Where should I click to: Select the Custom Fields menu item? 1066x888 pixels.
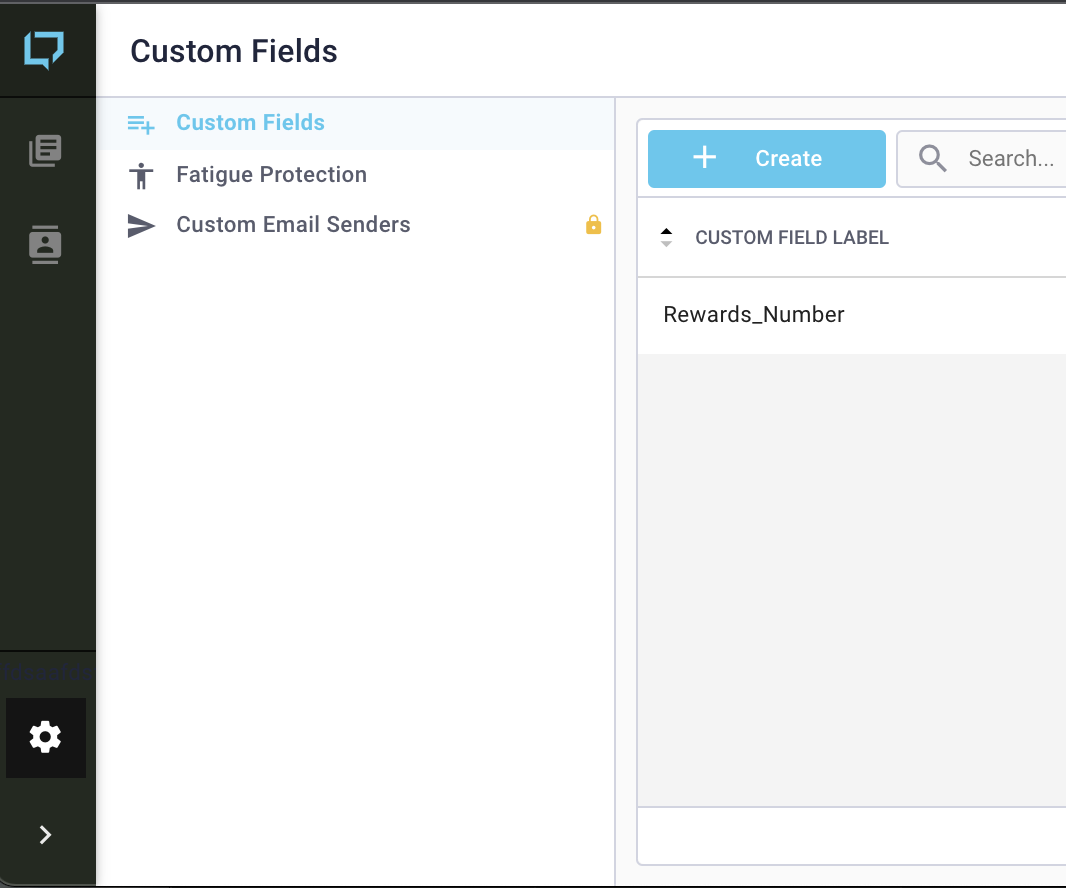coord(356,123)
